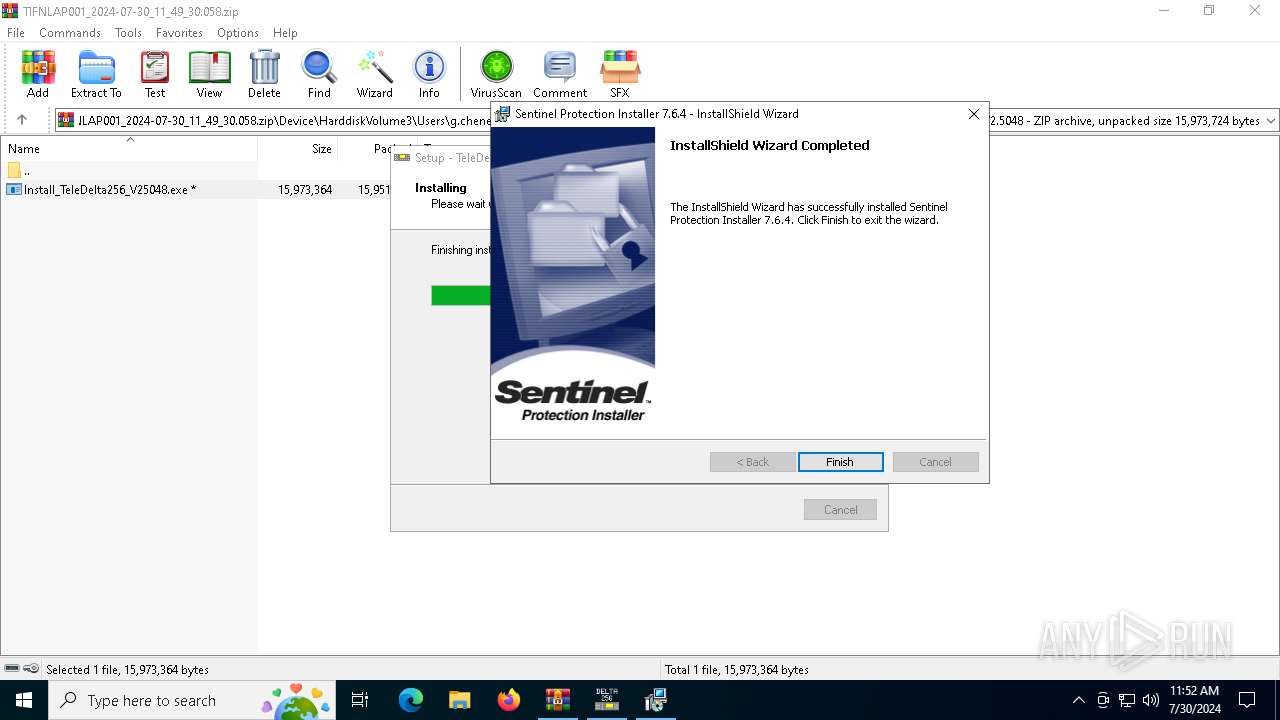The width and height of the screenshot is (1280, 720).
Task: Open the Help menu
Action: coord(285,32)
